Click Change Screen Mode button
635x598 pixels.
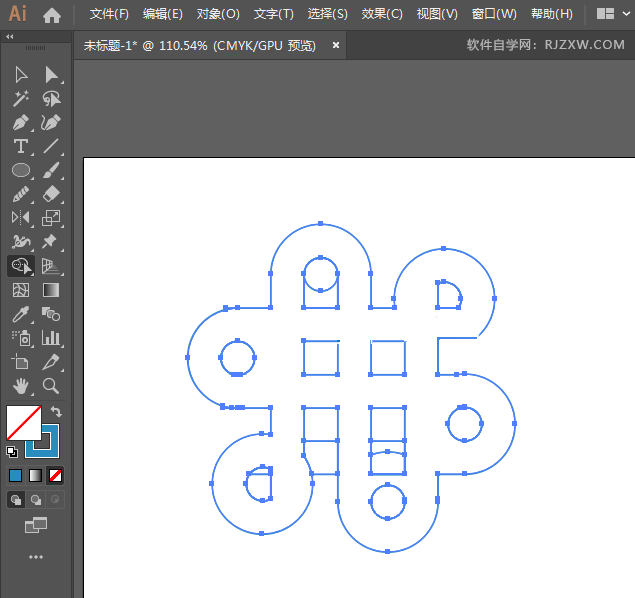pos(36,525)
